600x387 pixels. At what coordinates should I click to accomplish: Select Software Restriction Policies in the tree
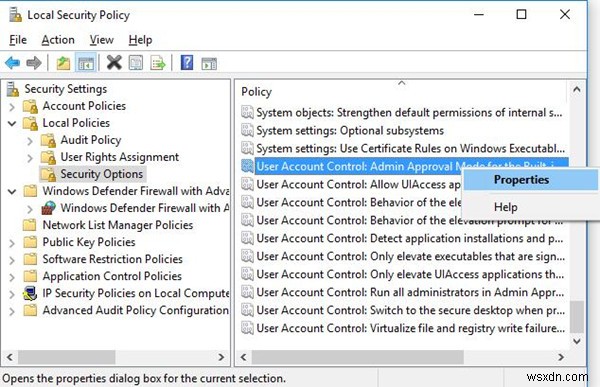pos(112,259)
